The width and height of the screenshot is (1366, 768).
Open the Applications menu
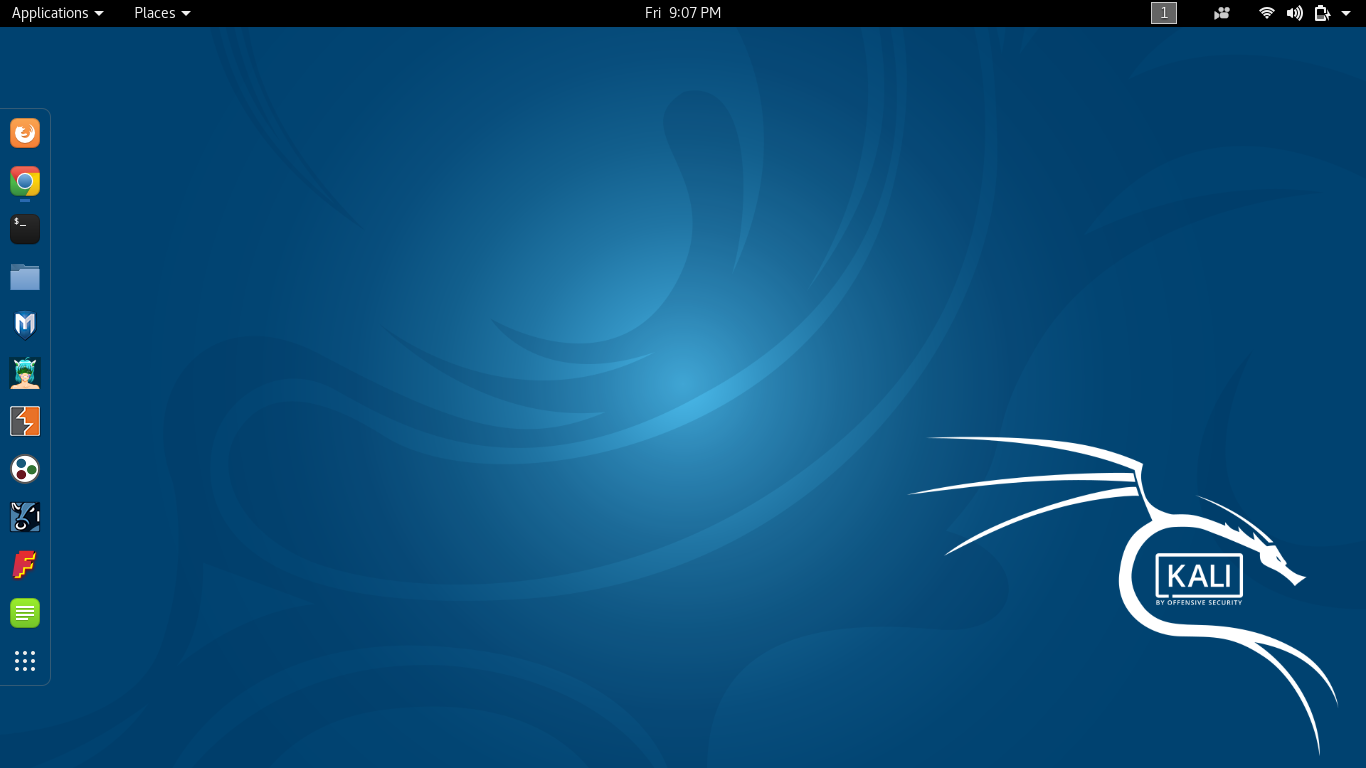[57, 13]
